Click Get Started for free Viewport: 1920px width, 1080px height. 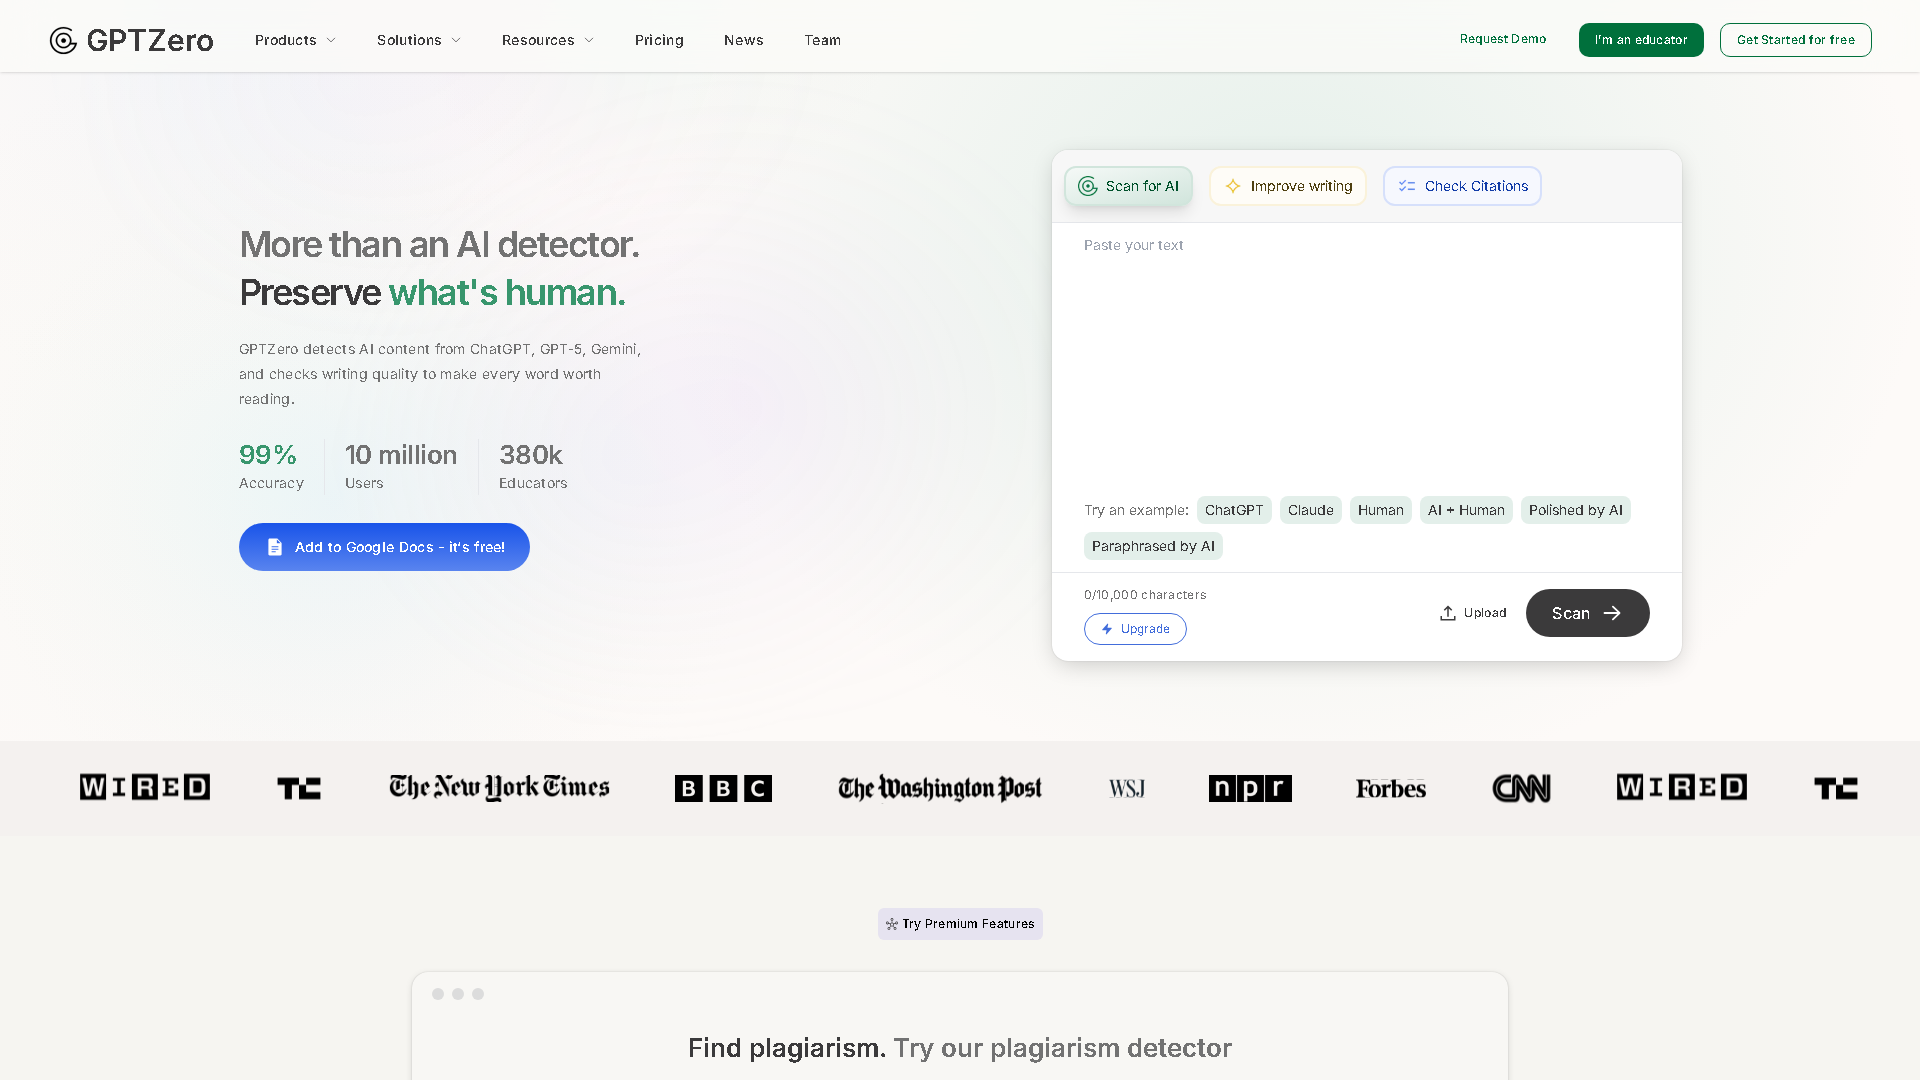pyautogui.click(x=1795, y=40)
